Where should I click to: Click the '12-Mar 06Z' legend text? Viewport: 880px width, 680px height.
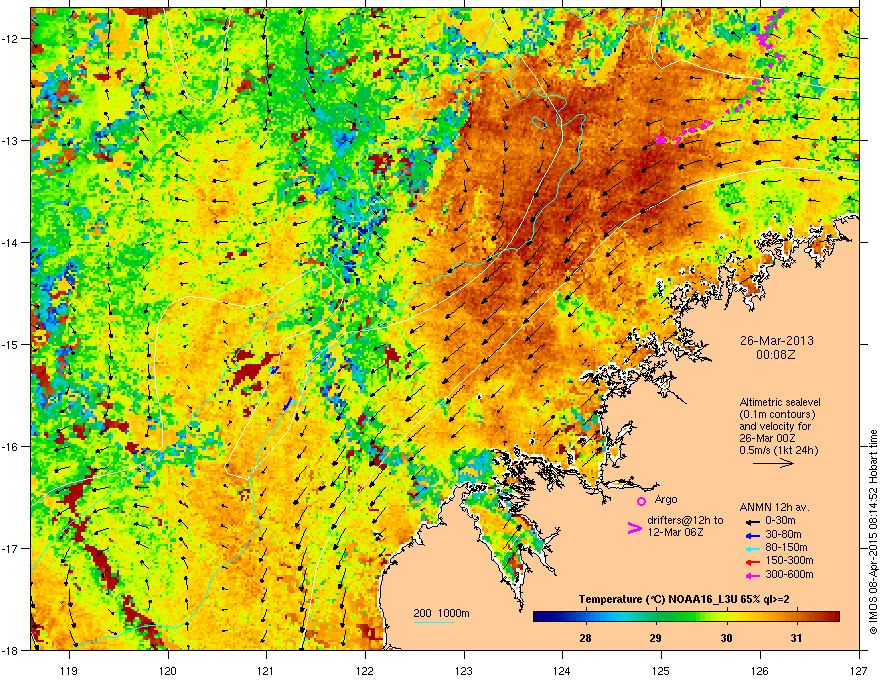click(675, 532)
